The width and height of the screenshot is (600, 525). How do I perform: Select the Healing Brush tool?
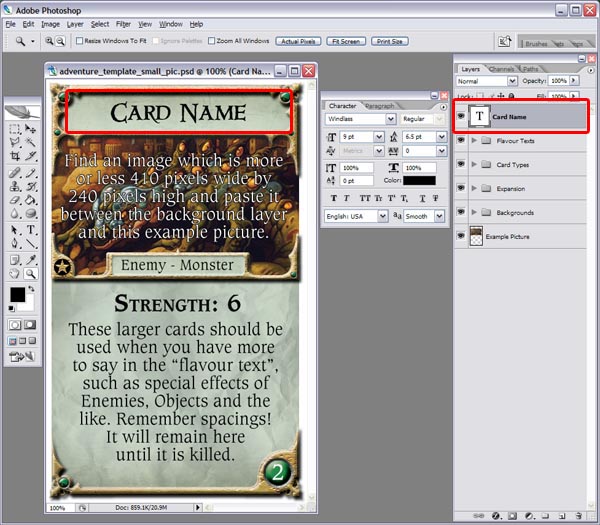point(15,173)
